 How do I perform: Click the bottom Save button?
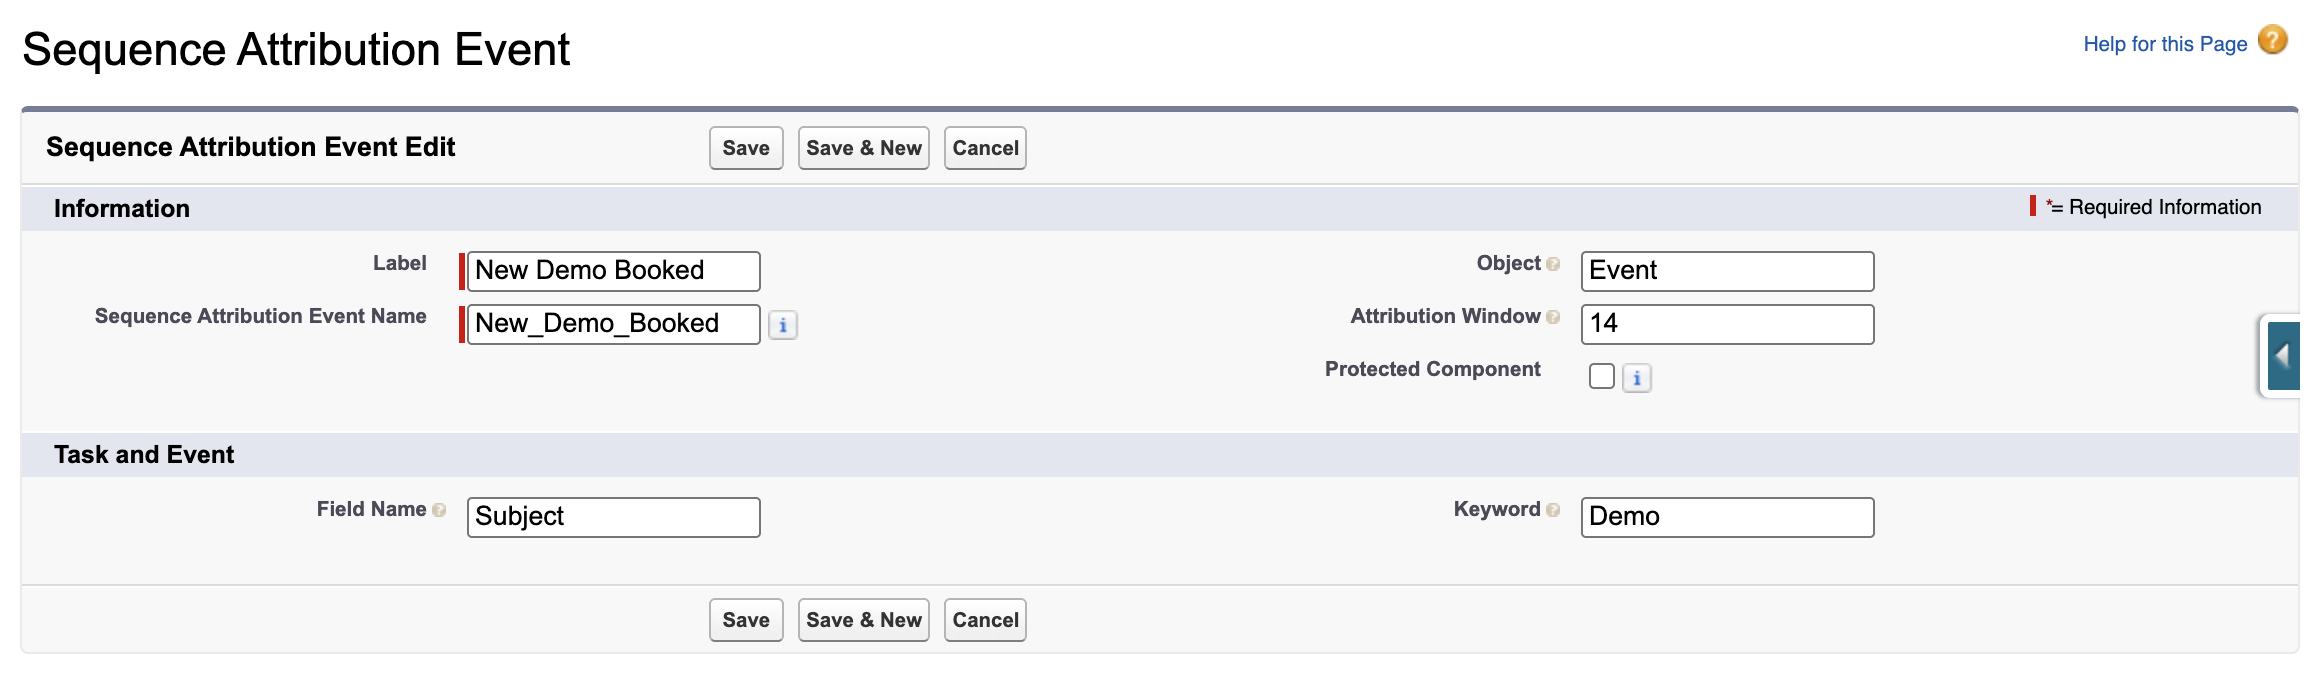[x=745, y=619]
